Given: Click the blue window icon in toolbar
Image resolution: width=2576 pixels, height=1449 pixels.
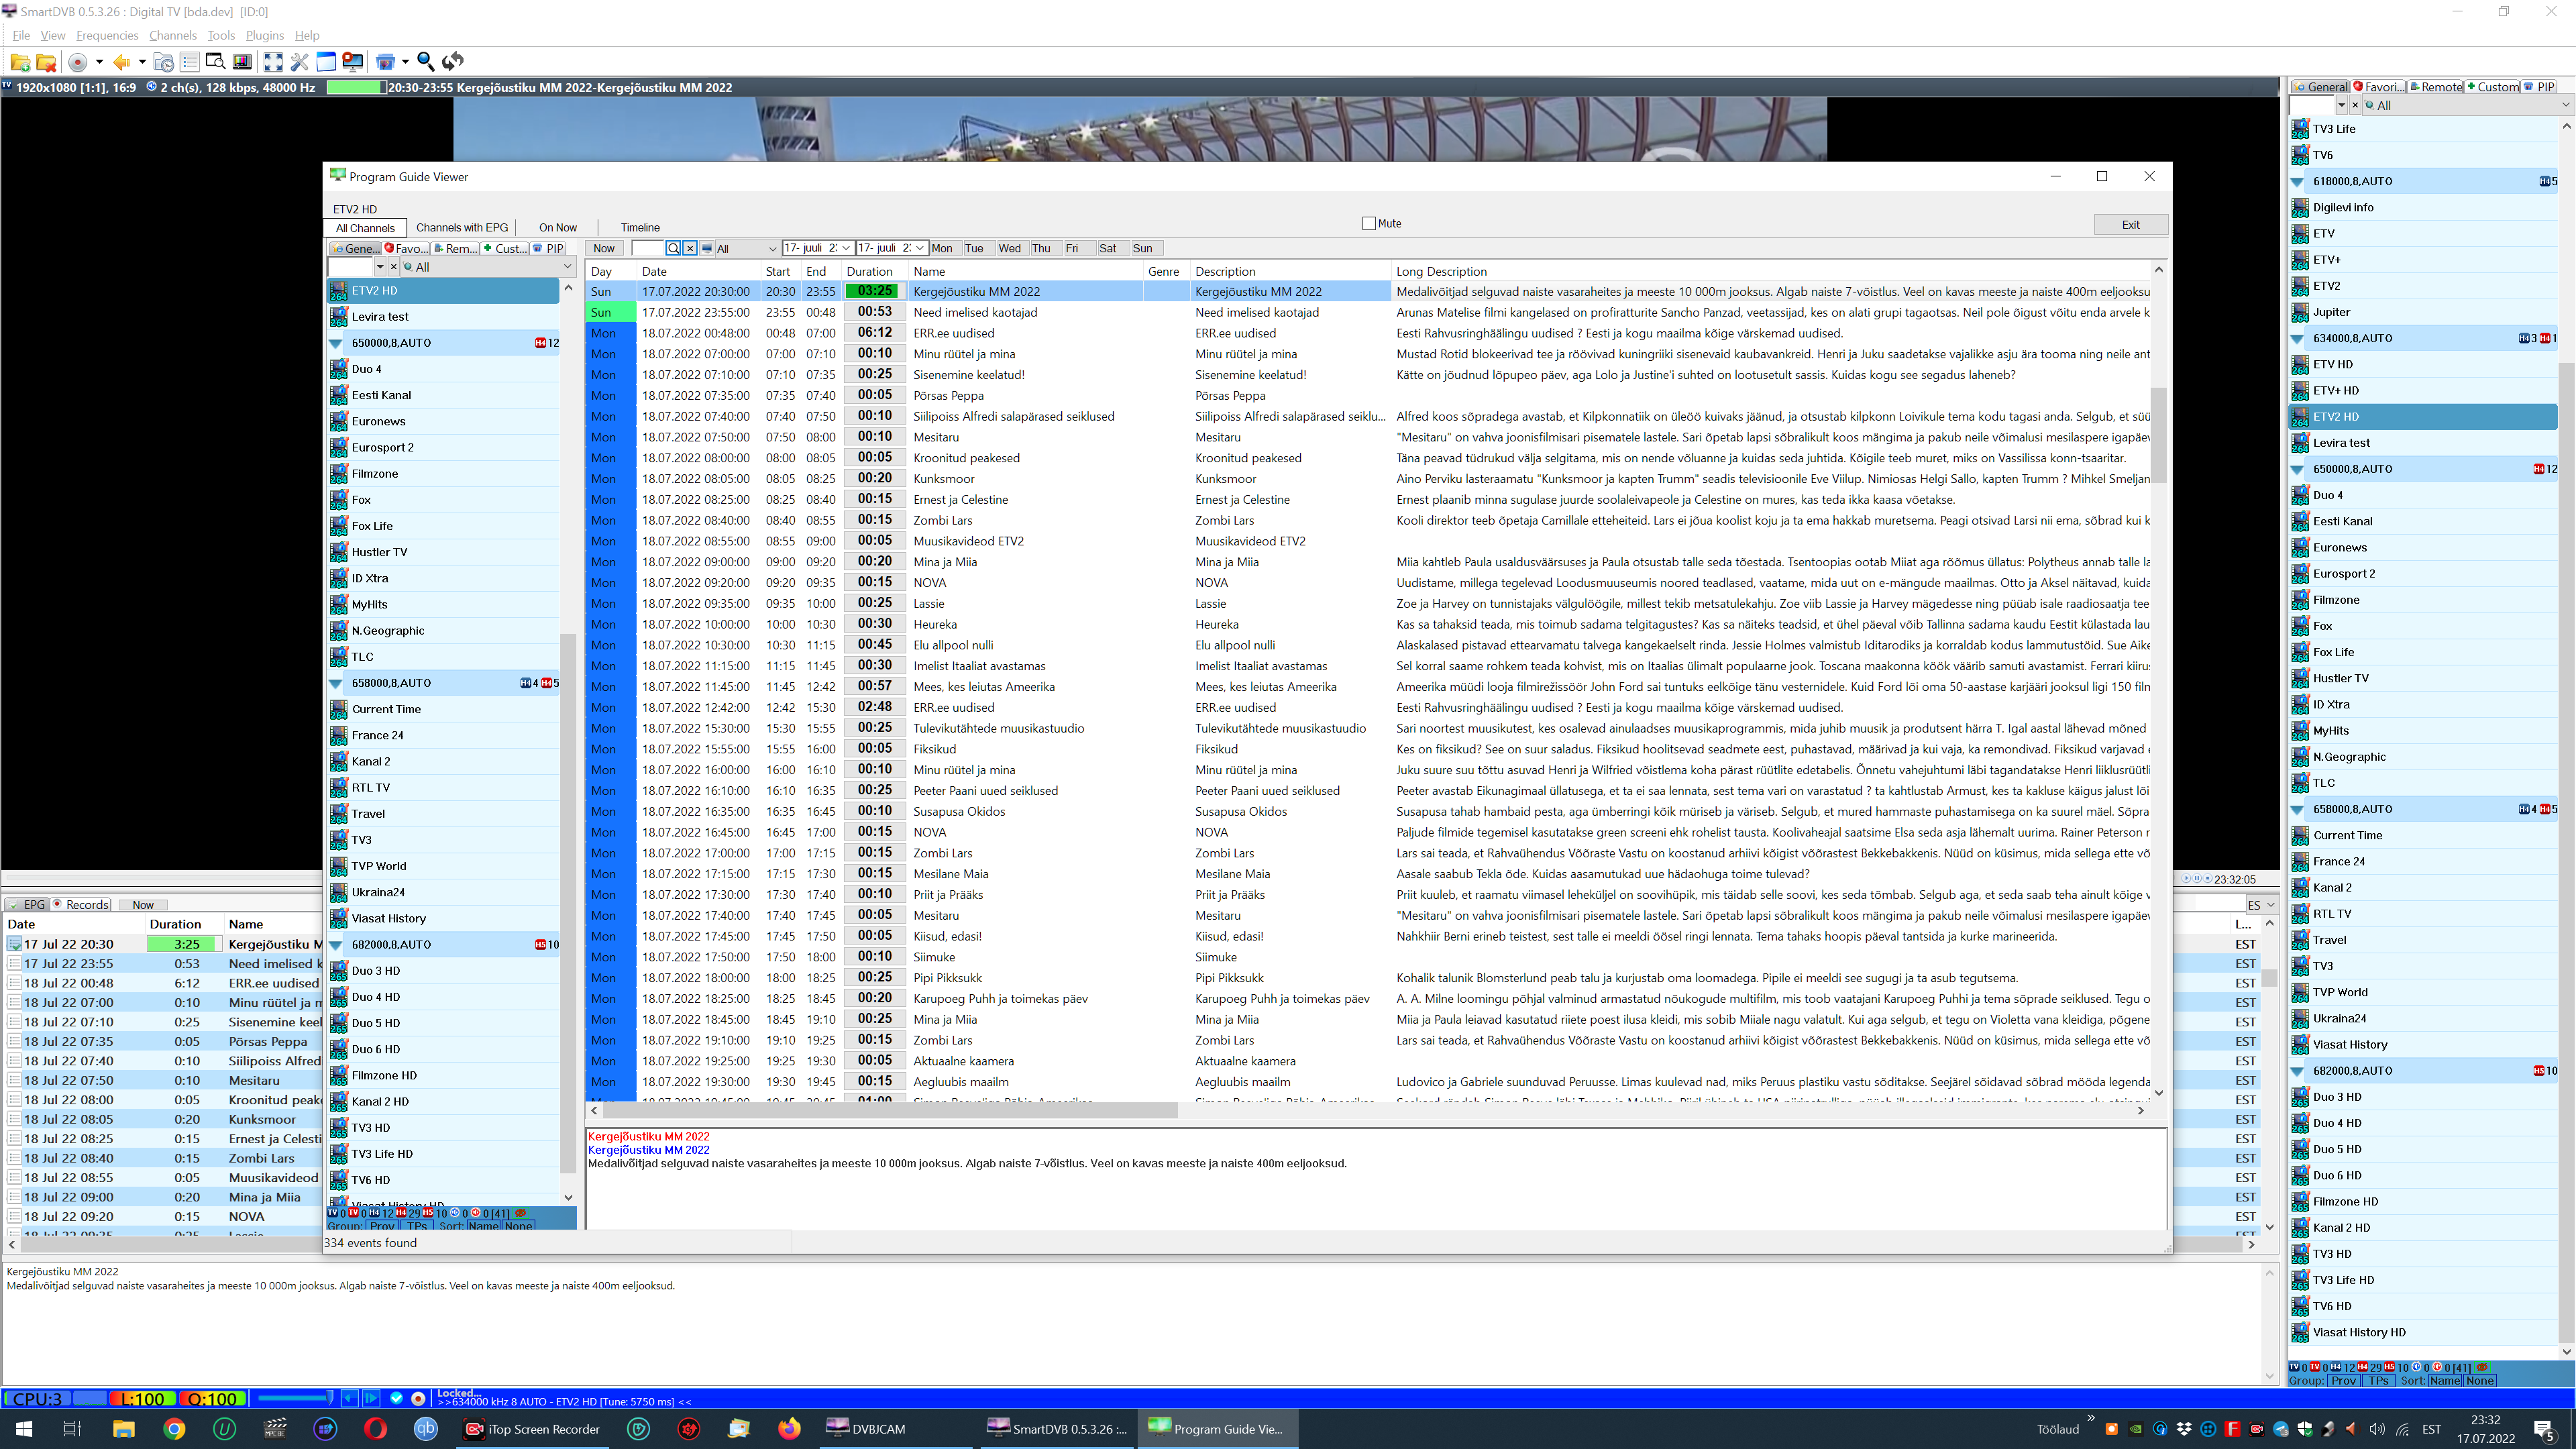Looking at the screenshot, I should click(326, 62).
